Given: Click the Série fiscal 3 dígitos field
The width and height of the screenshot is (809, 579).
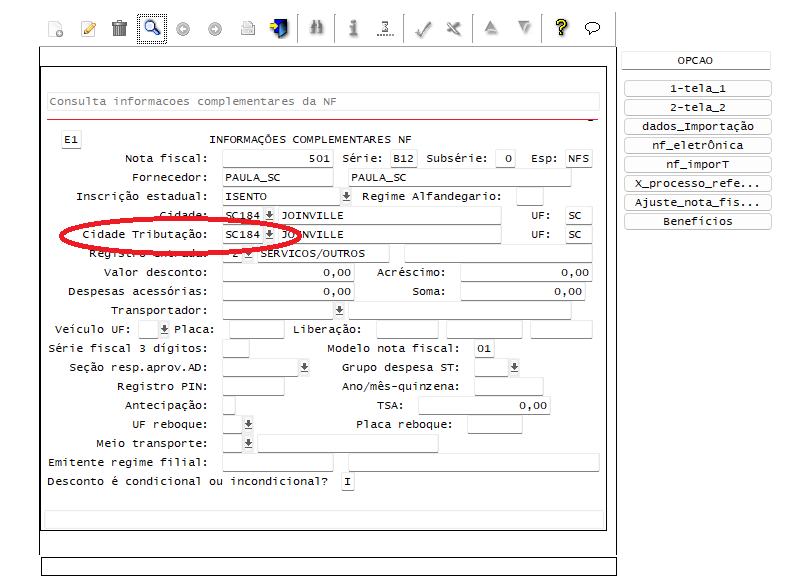Looking at the screenshot, I should 236,348.
